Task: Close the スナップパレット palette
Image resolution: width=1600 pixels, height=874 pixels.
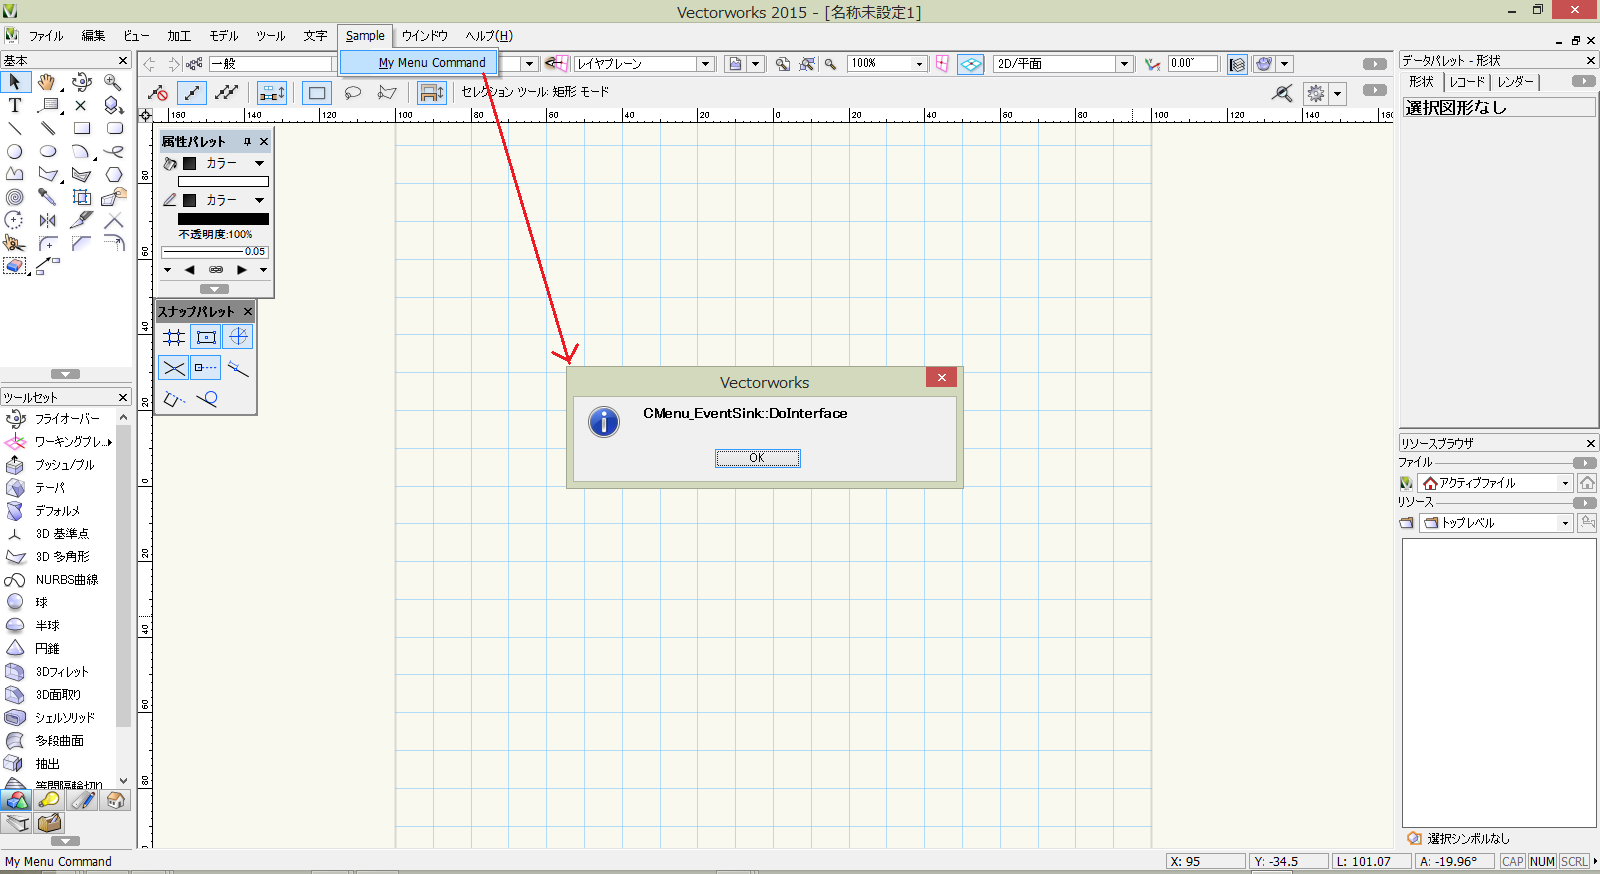Action: click(x=248, y=312)
